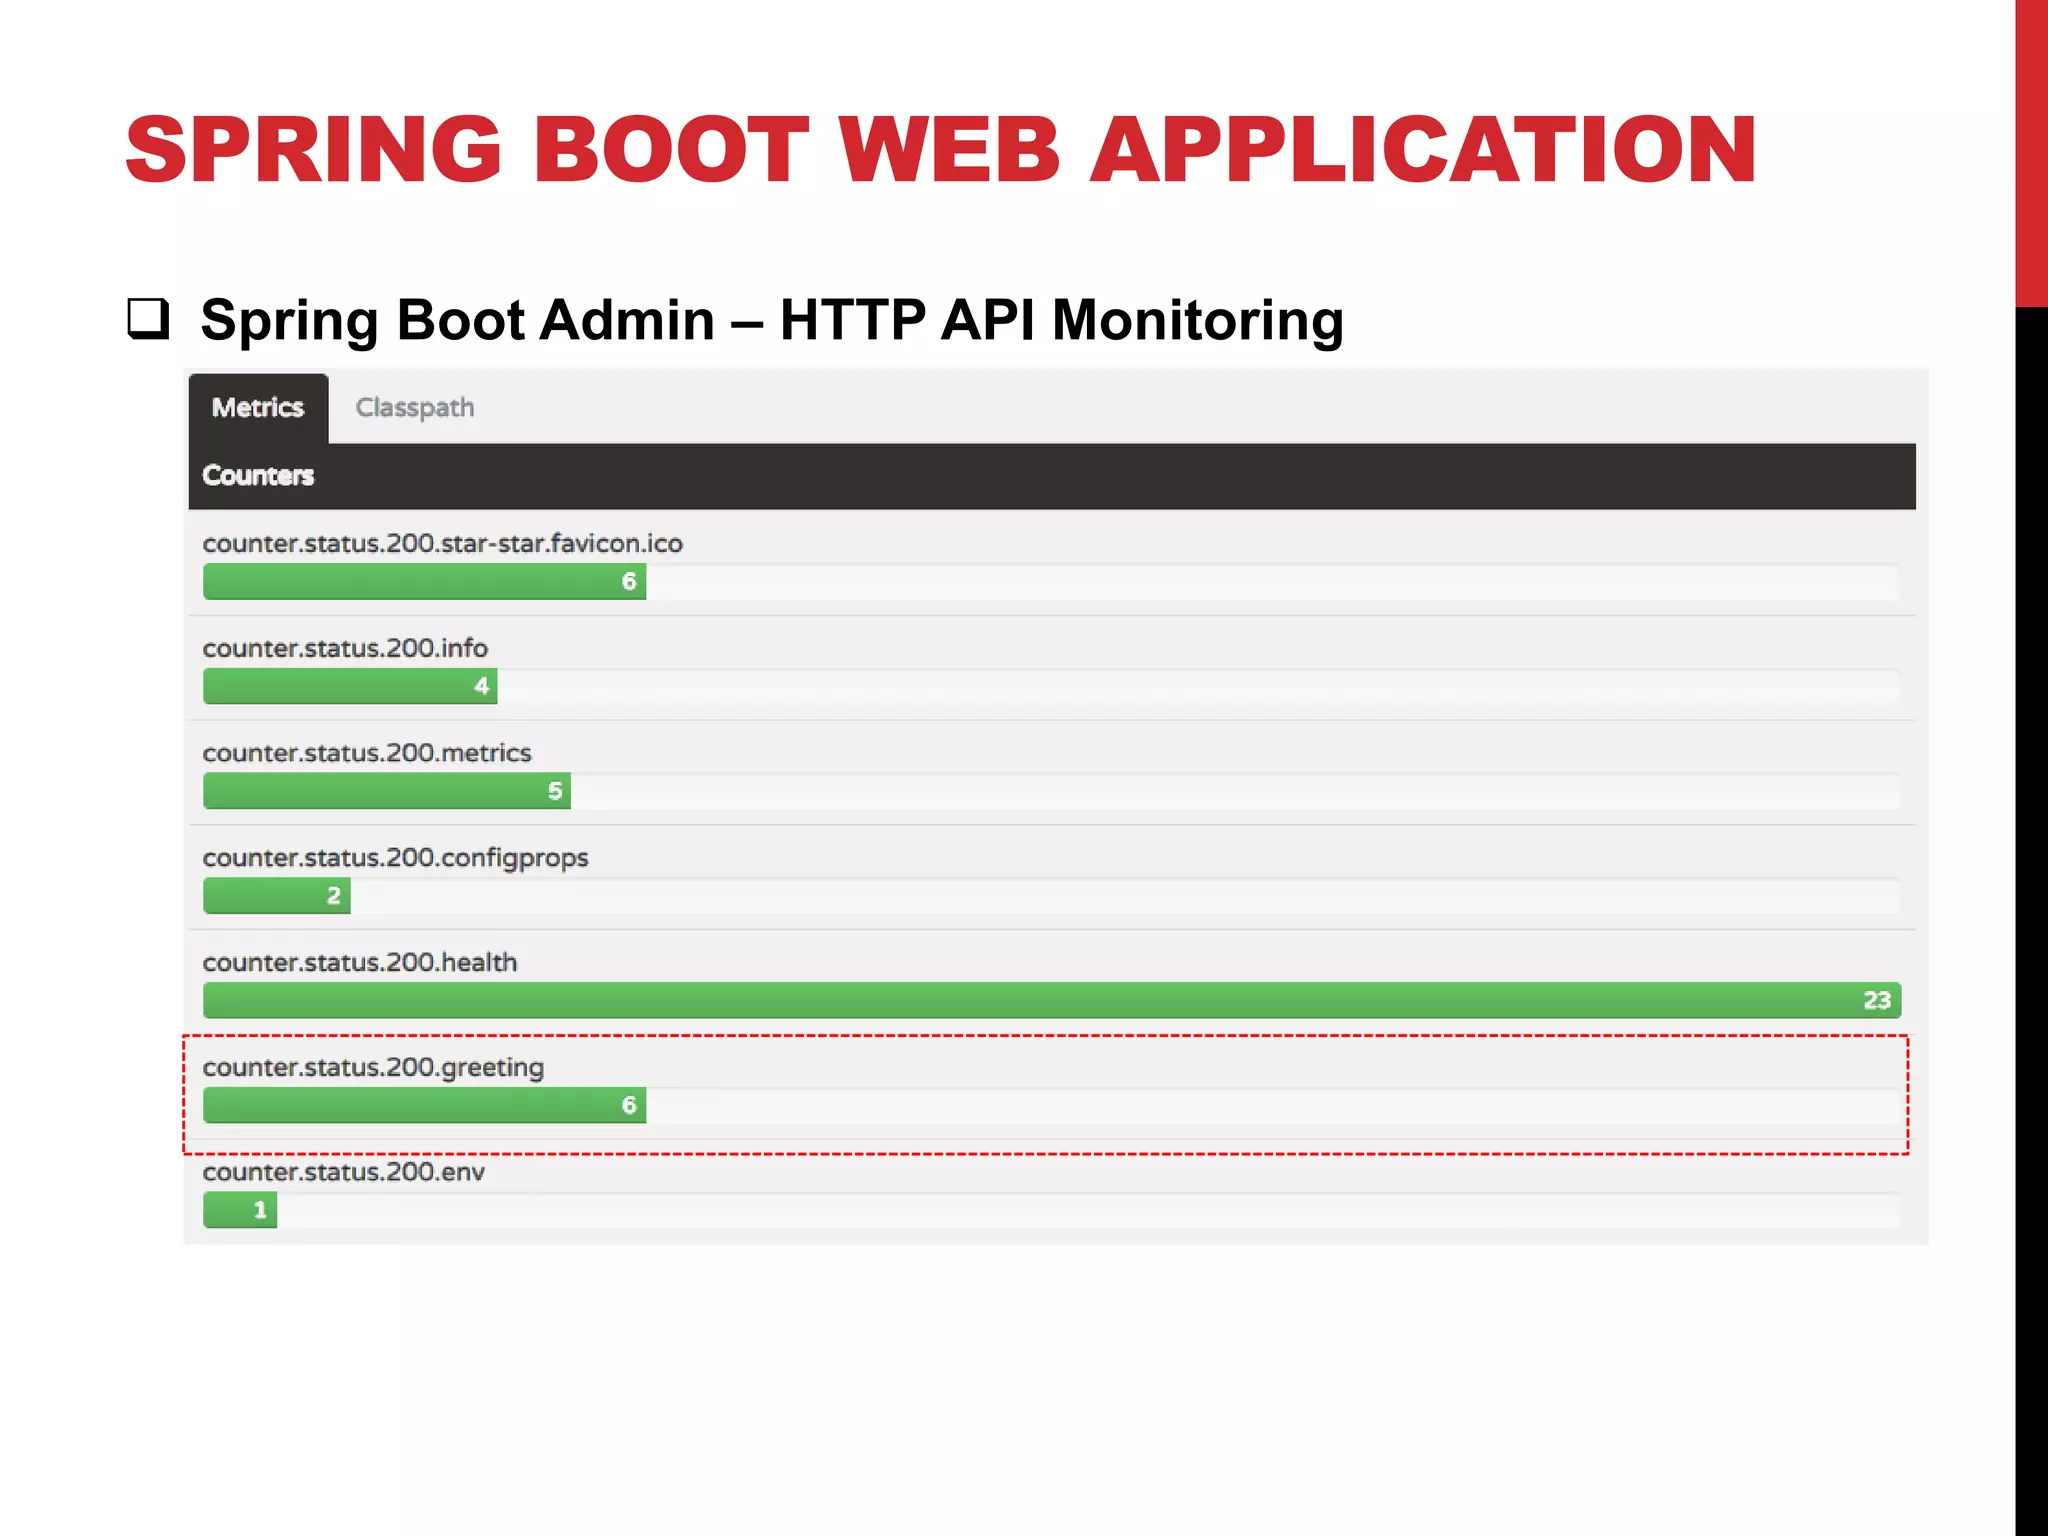Open the Classpath tab

coord(414,408)
